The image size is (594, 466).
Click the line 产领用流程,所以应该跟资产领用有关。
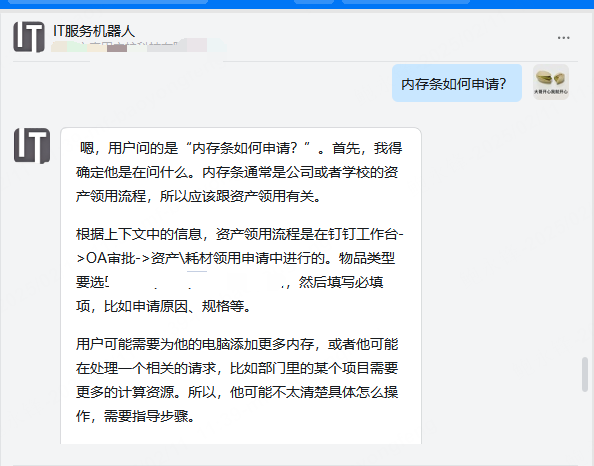(198, 196)
